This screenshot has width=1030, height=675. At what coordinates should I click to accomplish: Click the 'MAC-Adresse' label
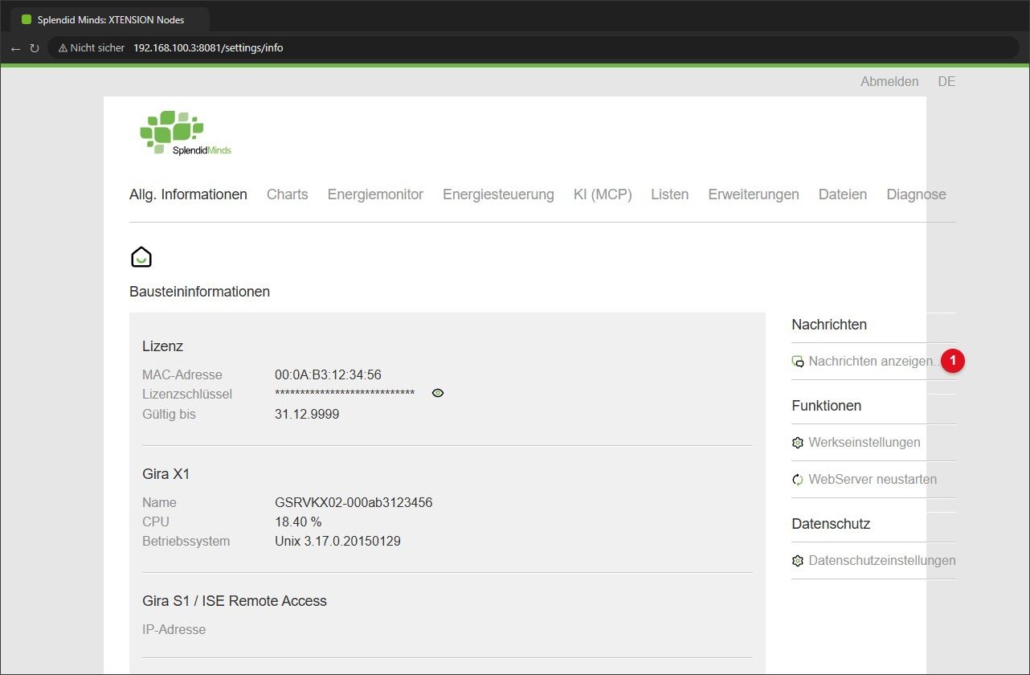(x=182, y=375)
